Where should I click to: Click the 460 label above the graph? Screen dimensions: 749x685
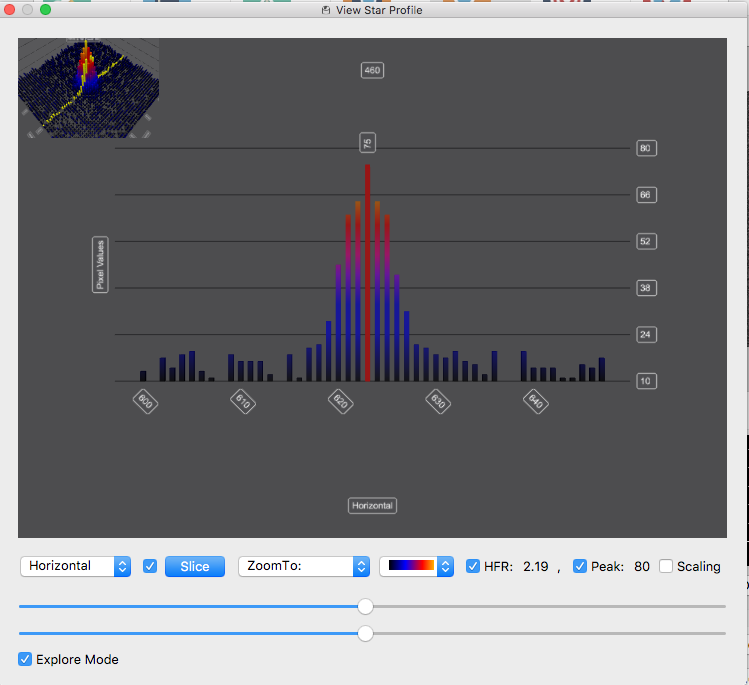[x=372, y=71]
